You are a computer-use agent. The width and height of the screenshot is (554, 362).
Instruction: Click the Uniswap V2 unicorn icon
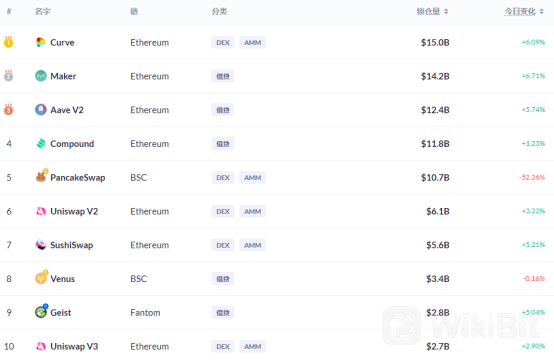click(41, 211)
